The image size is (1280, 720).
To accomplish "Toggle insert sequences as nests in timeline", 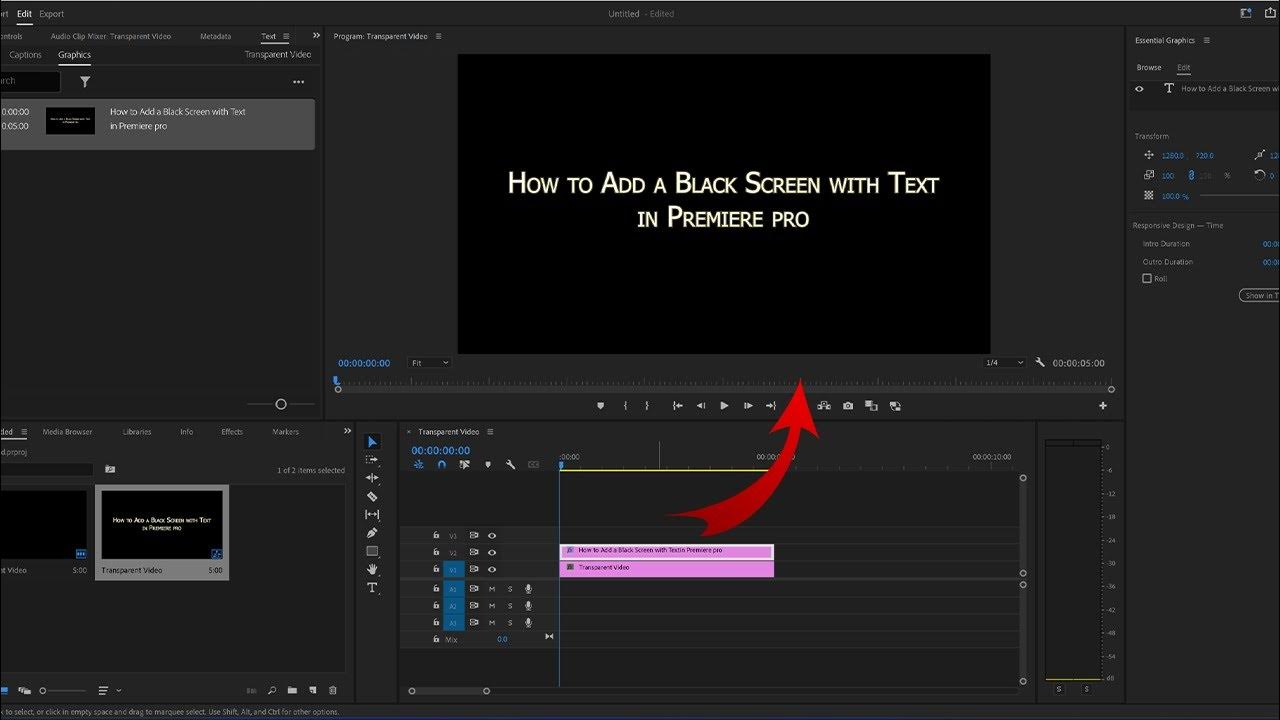I will (419, 465).
